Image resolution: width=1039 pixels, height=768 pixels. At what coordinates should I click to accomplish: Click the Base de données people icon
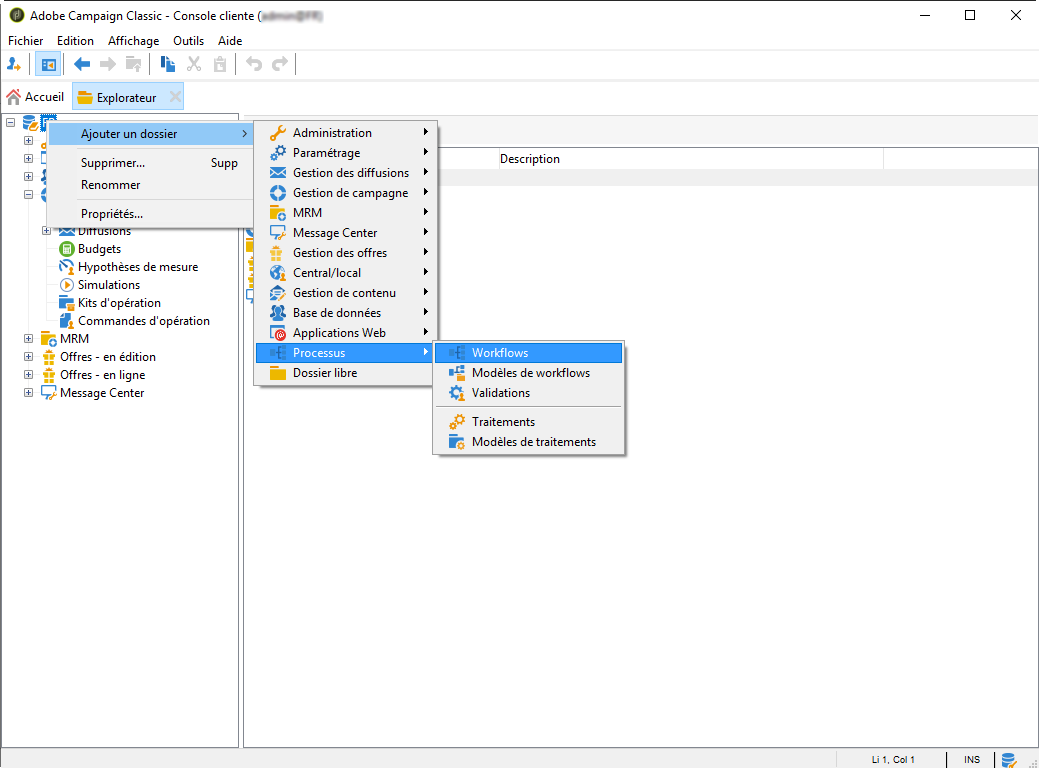click(x=278, y=313)
